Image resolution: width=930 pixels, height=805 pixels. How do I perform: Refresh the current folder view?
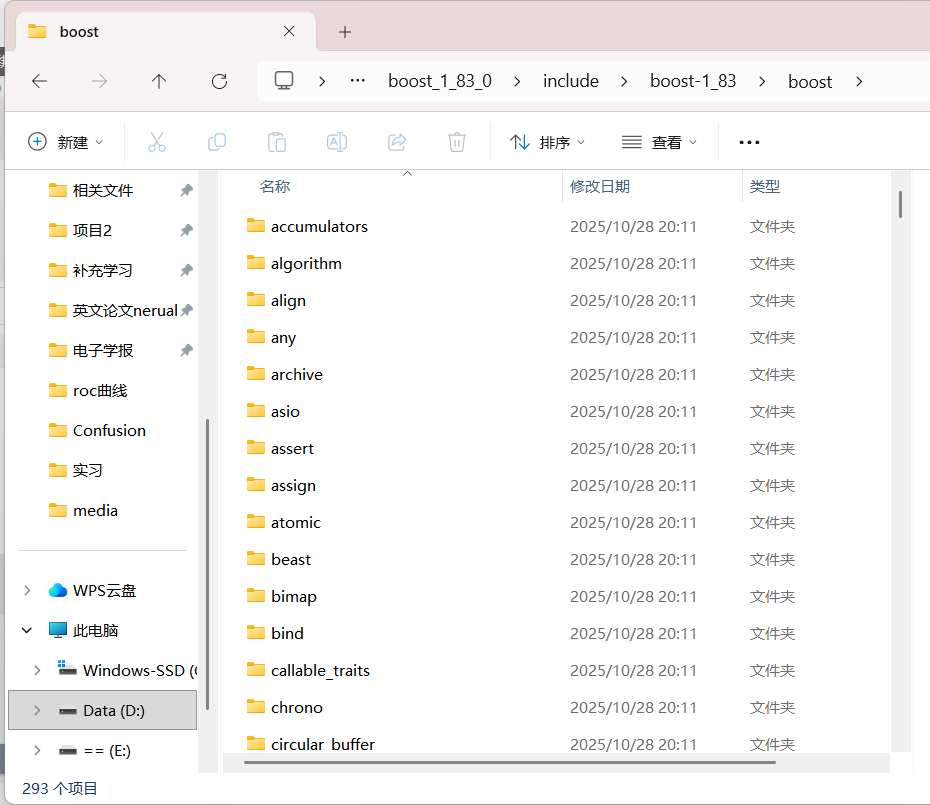coord(219,81)
